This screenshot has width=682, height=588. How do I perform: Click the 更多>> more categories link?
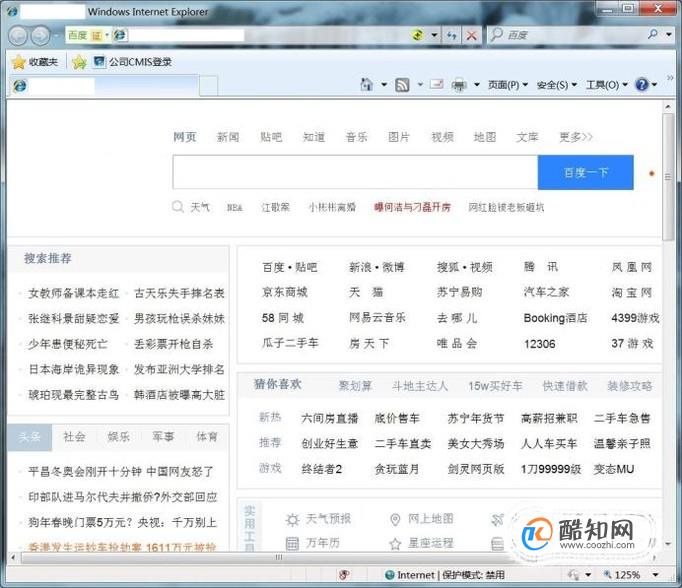click(575, 137)
